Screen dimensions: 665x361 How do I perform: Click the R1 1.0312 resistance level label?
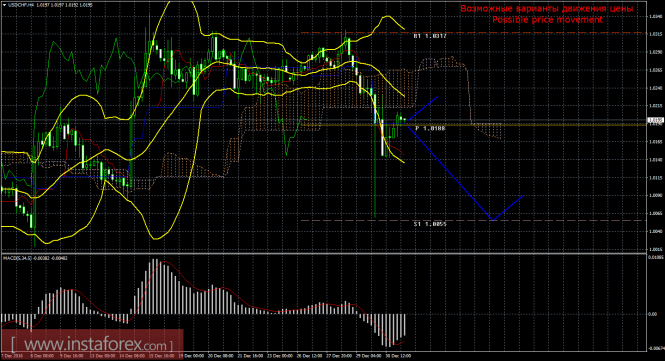[x=430, y=36]
